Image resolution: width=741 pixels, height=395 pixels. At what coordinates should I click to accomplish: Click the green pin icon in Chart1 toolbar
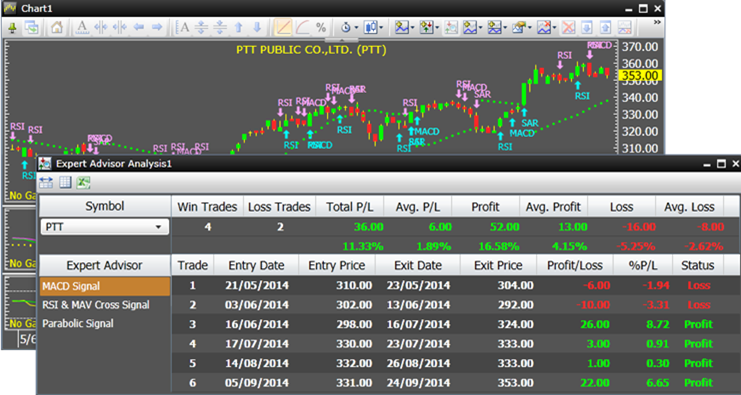click(x=13, y=28)
